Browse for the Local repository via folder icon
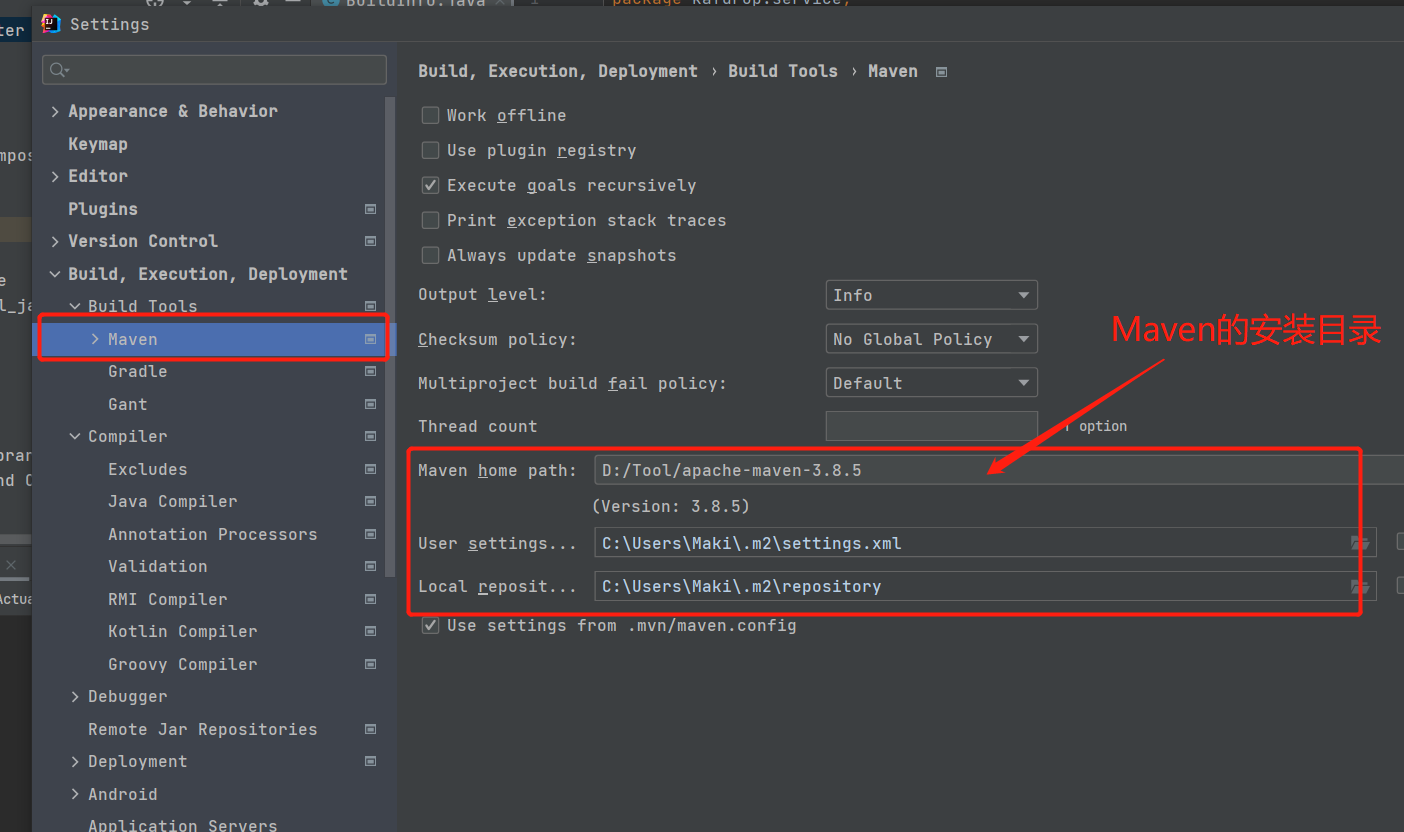Viewport: 1404px width, 832px height. click(1360, 587)
